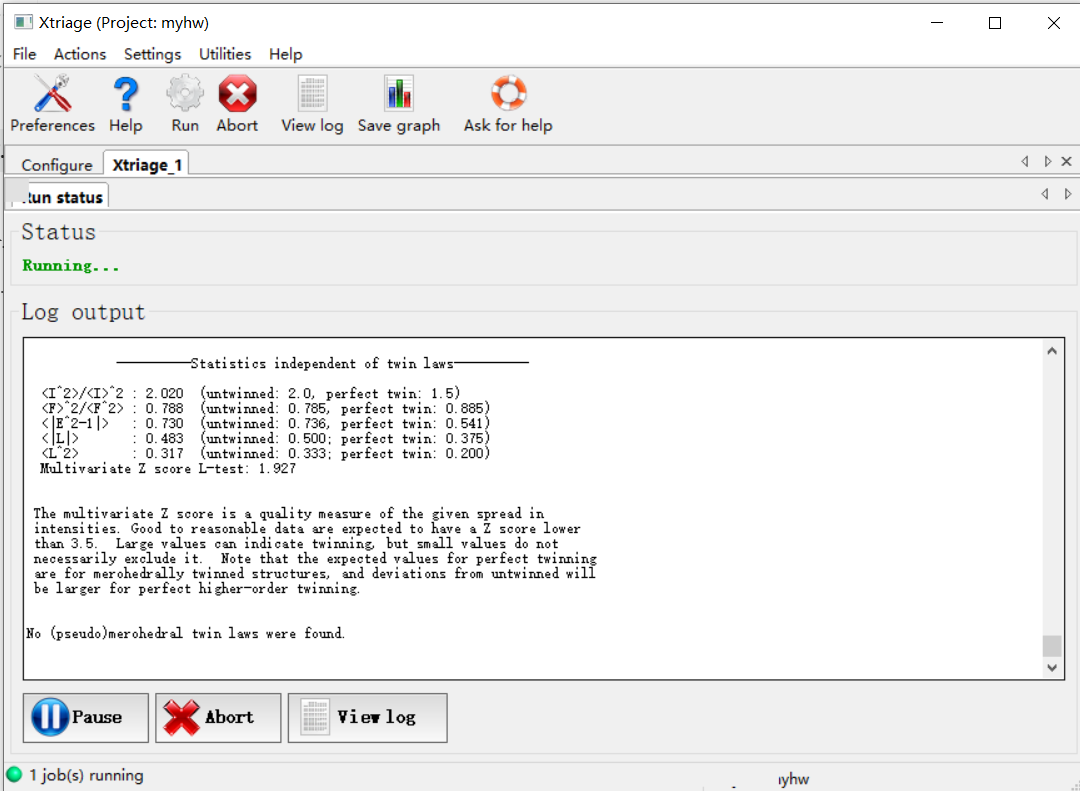
Task: Click the blue question mark Help icon
Action: (x=125, y=94)
